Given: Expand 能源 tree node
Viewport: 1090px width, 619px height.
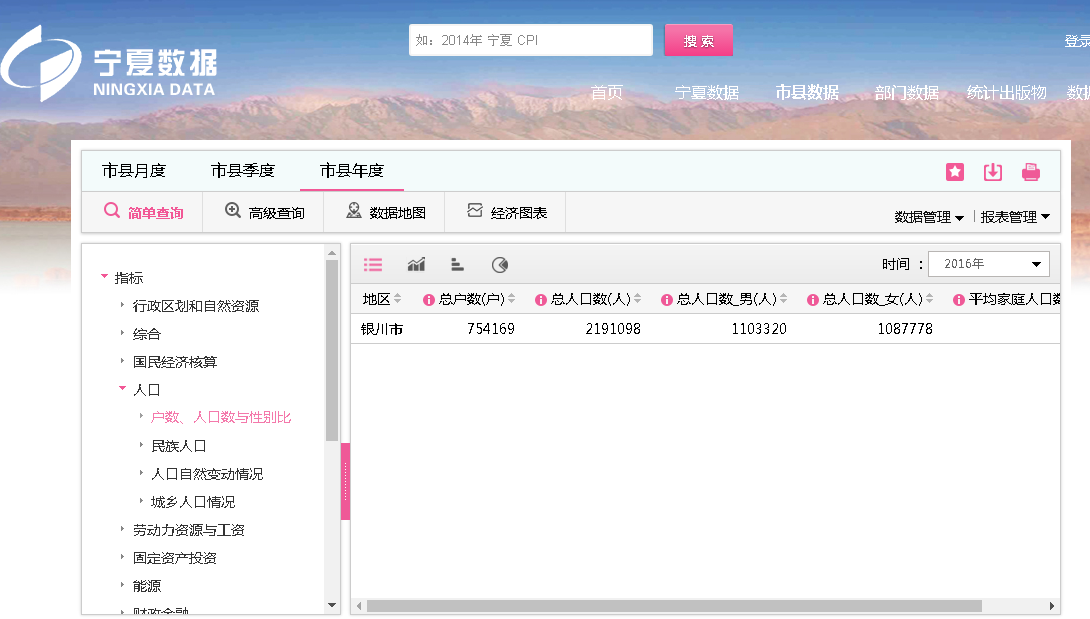Looking at the screenshot, I should point(122,584).
